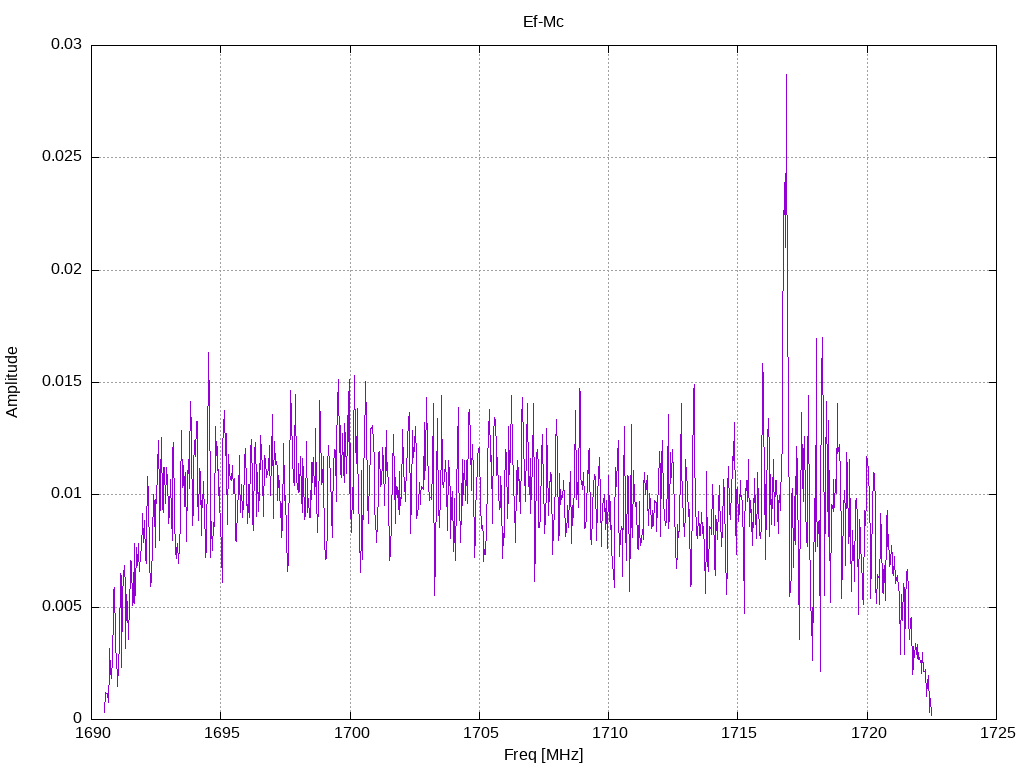
Task: Click the x-axis label Freq [MHz]
Action: pos(543,755)
